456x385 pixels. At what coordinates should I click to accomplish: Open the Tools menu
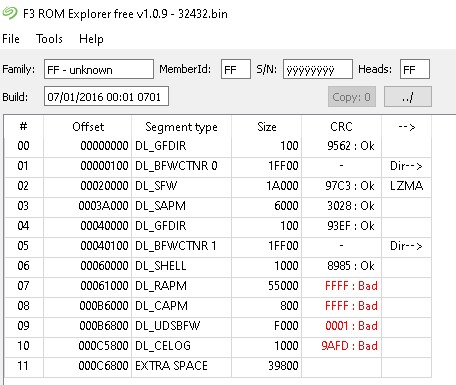pyautogui.click(x=49, y=39)
